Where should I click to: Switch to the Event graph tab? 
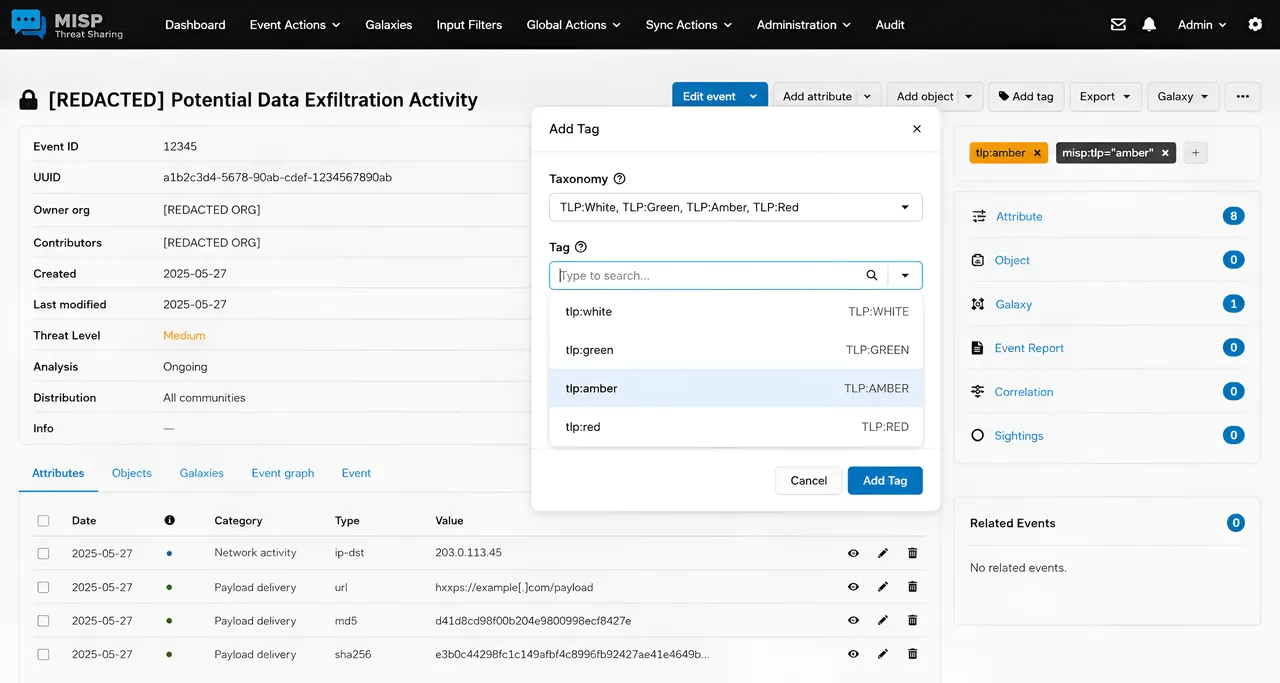(283, 473)
